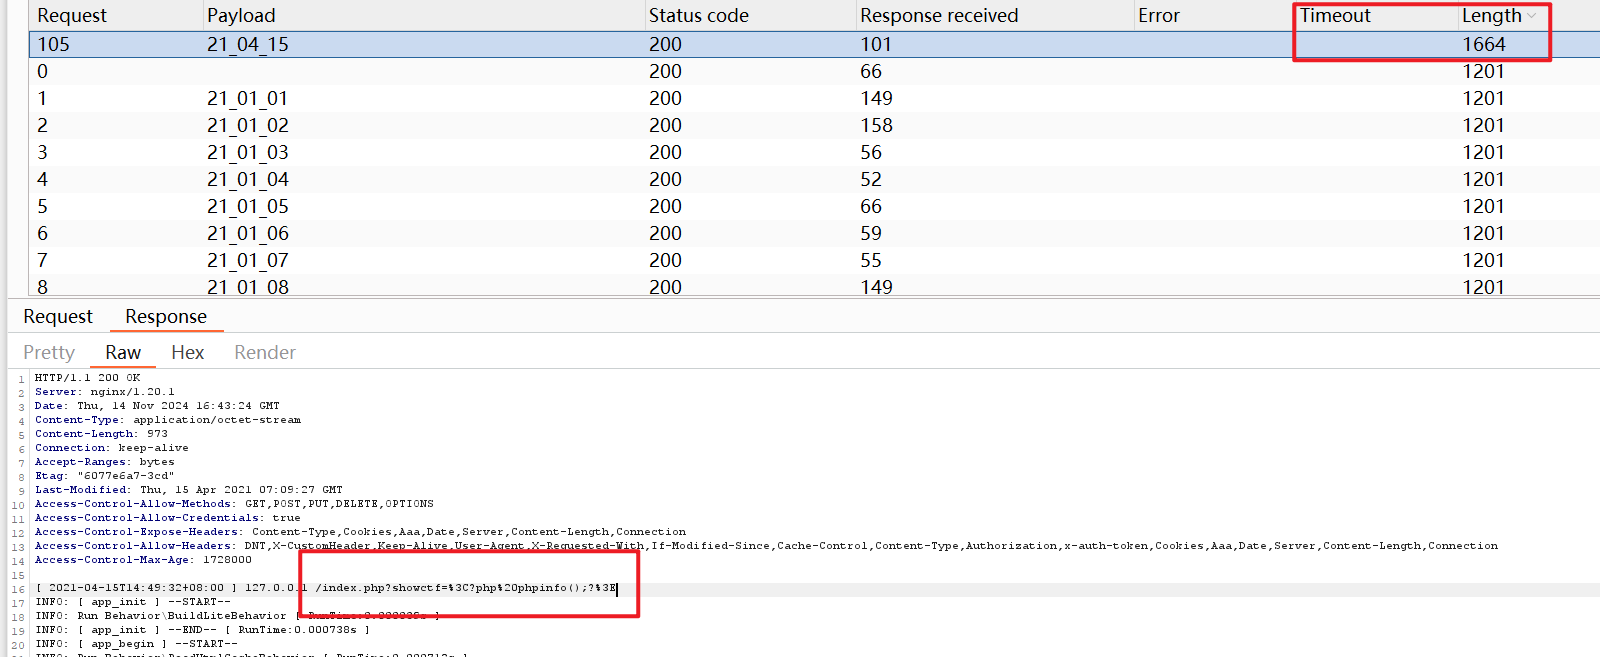1600x657 pixels.
Task: Switch to Pretty view
Action: click(x=49, y=353)
